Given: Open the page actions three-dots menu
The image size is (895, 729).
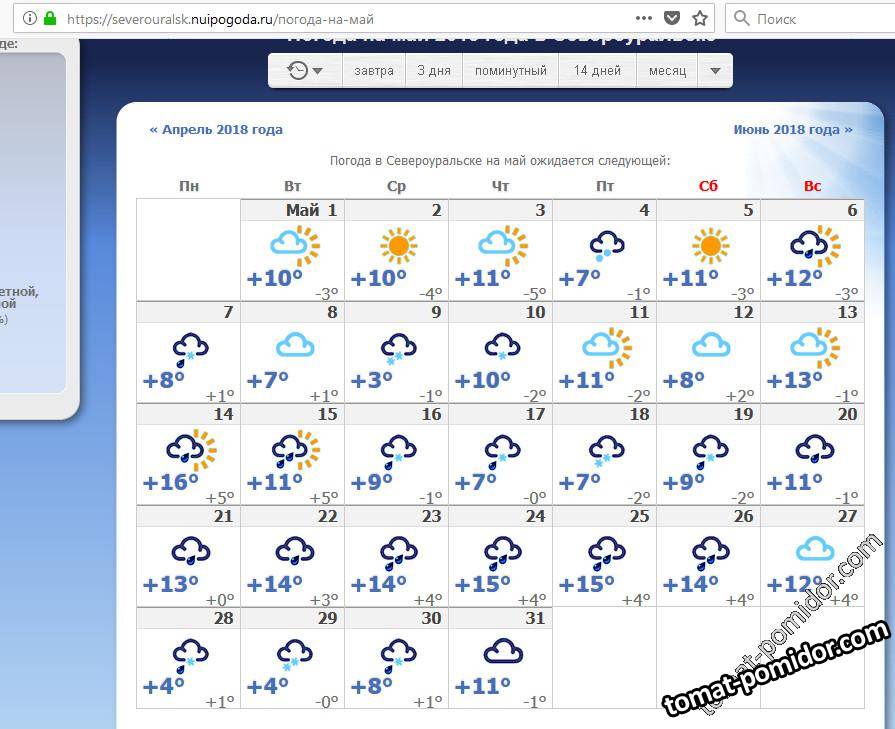Looking at the screenshot, I should point(644,18).
